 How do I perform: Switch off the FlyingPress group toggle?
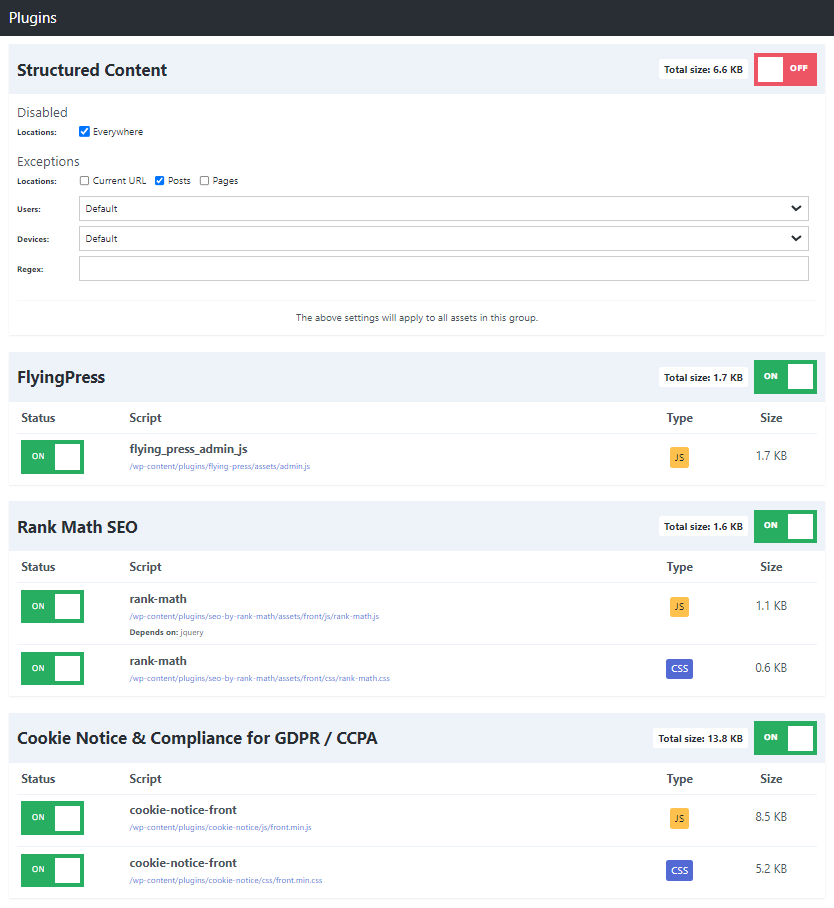pos(785,377)
